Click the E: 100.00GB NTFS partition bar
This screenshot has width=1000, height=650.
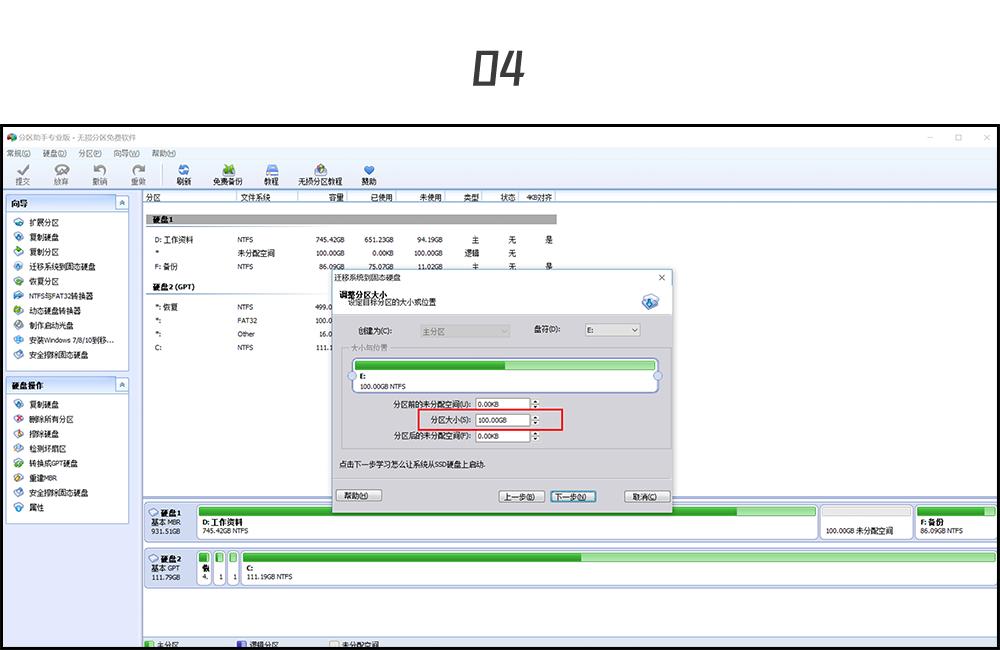coord(504,376)
